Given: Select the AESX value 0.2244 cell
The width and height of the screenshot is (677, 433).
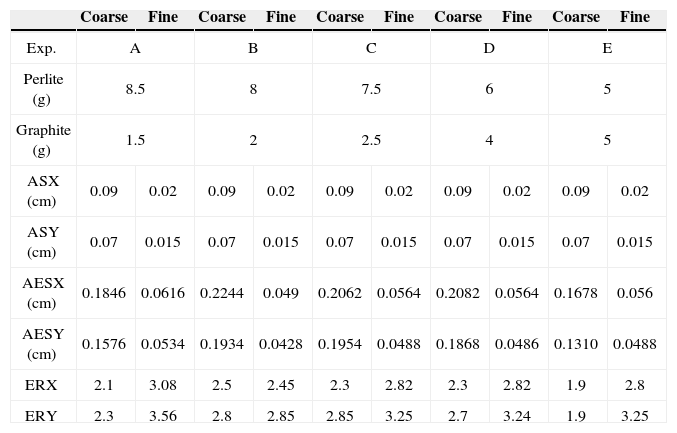Looking at the screenshot, I should coord(222,293).
